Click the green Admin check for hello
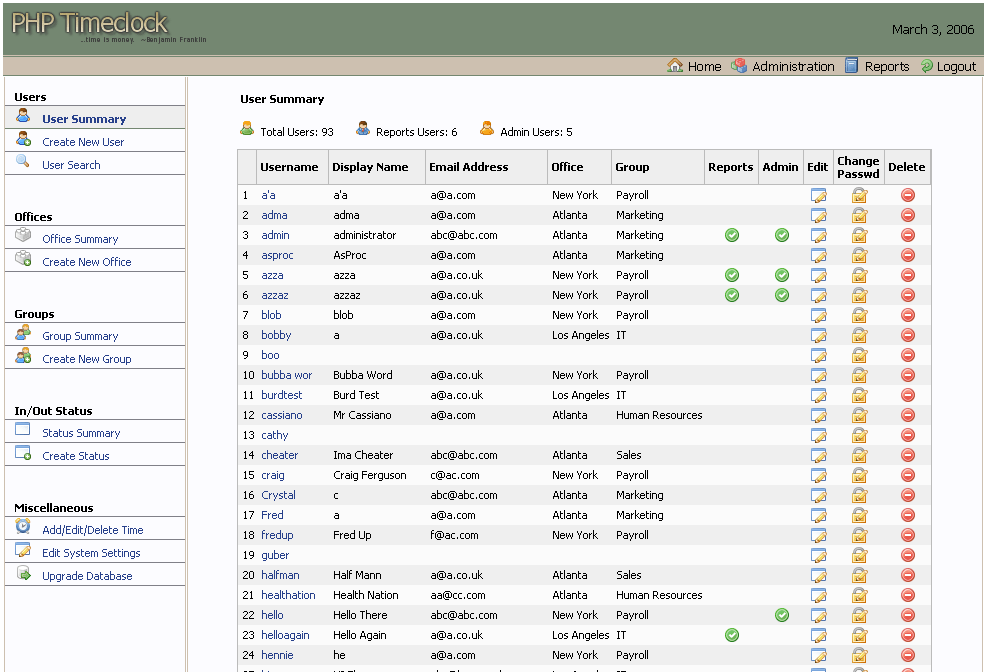Image resolution: width=987 pixels, height=672 pixels. pyautogui.click(x=781, y=615)
